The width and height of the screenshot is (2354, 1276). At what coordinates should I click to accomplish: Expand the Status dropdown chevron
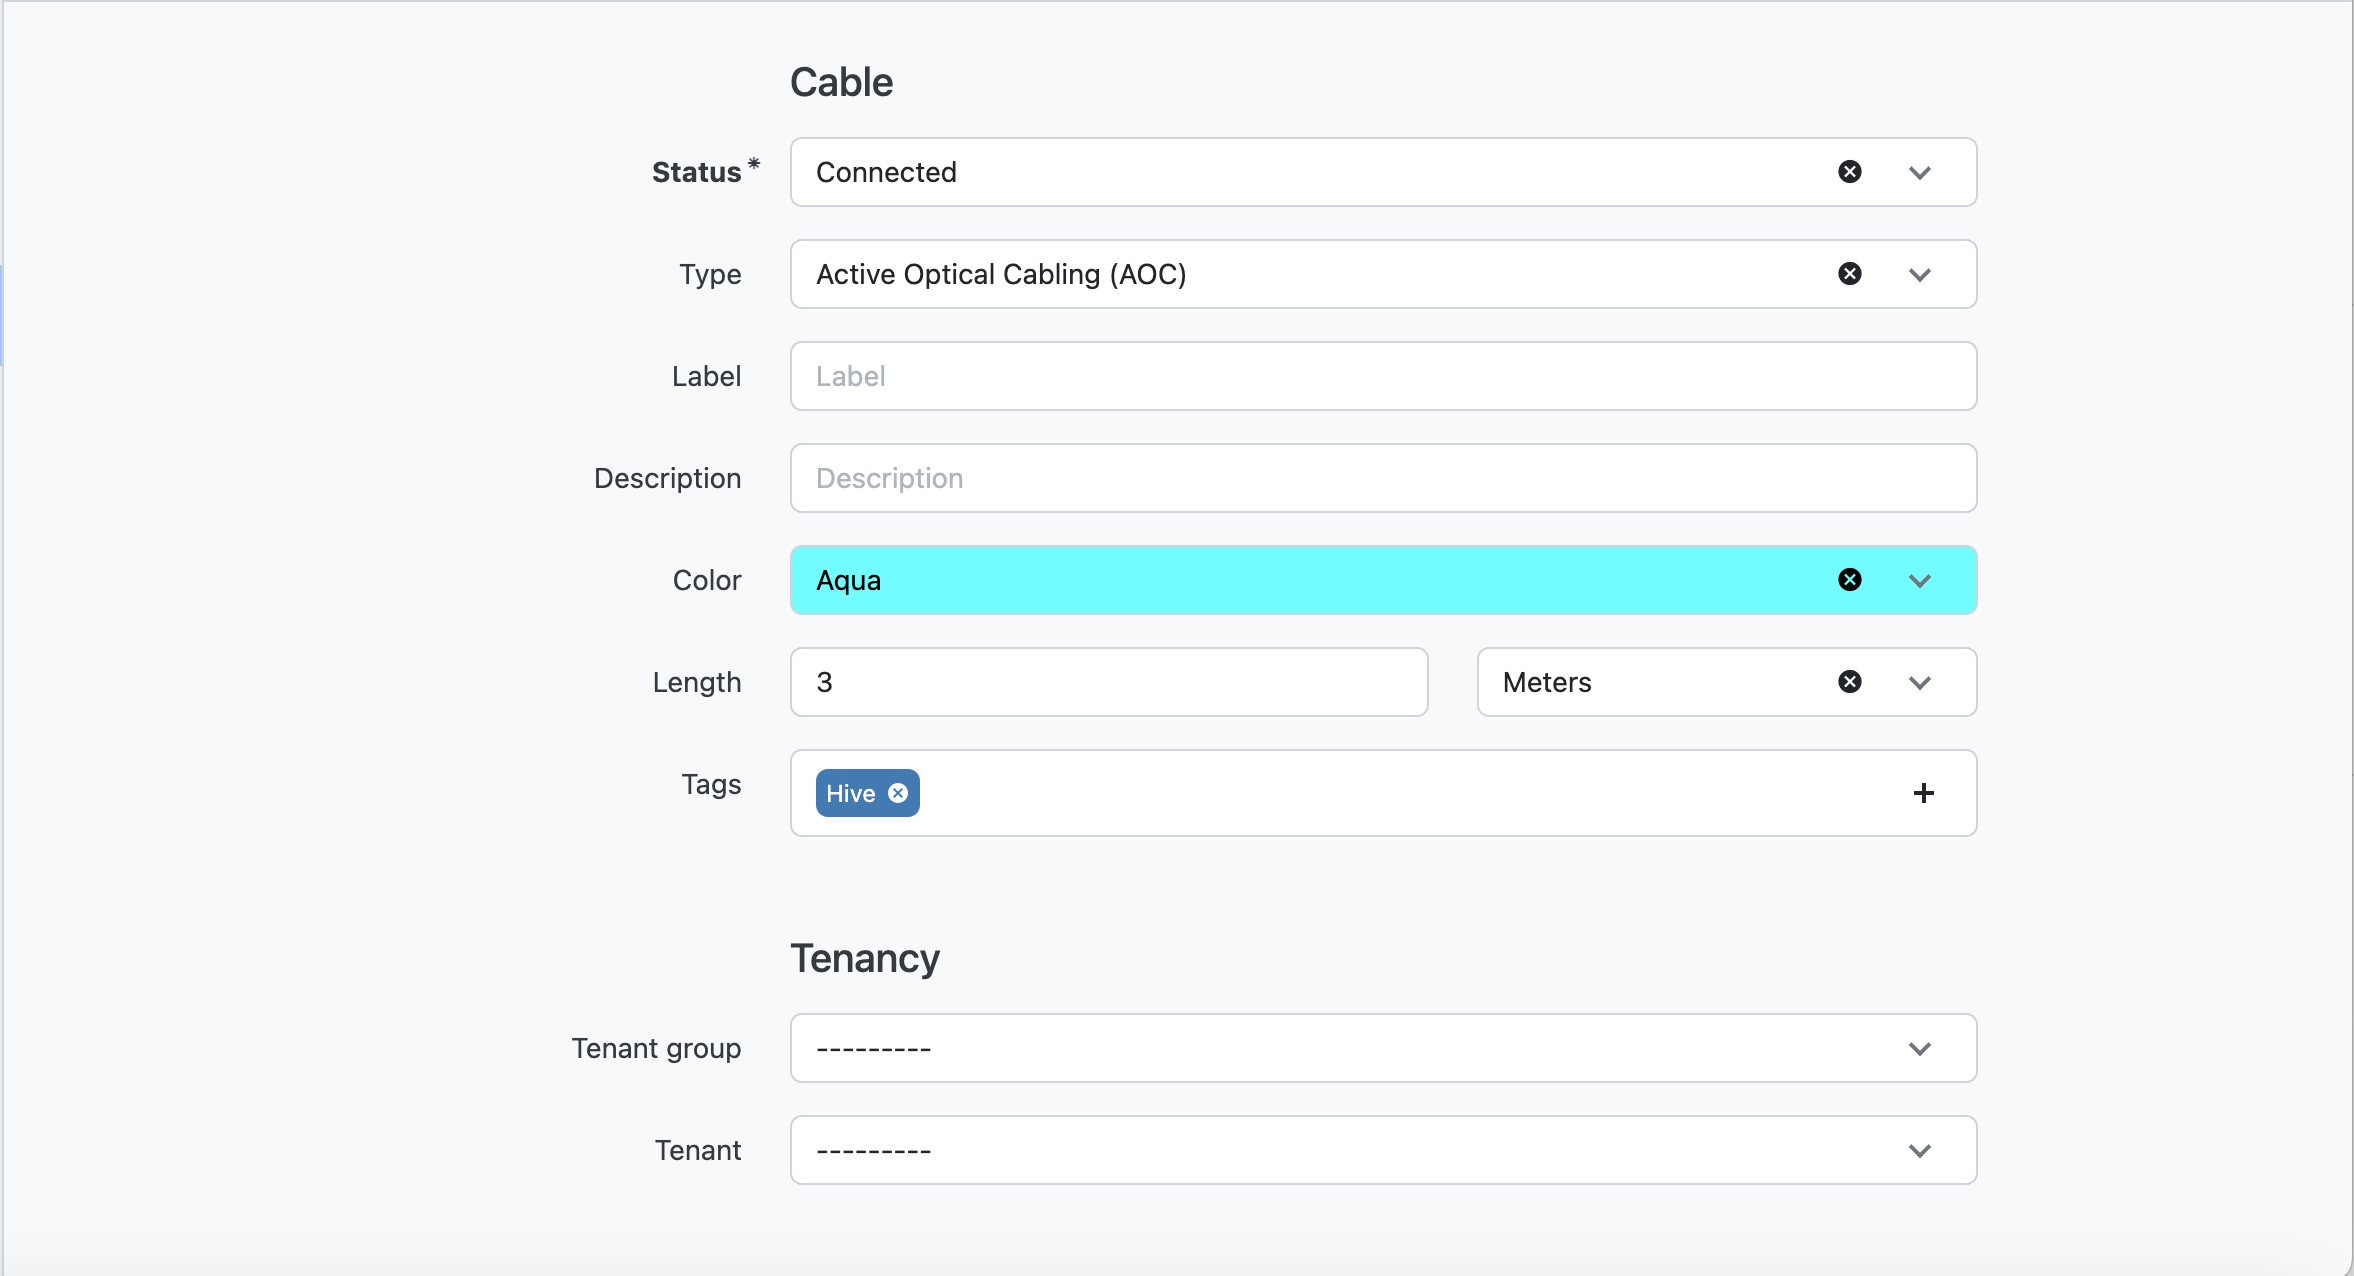[1919, 173]
